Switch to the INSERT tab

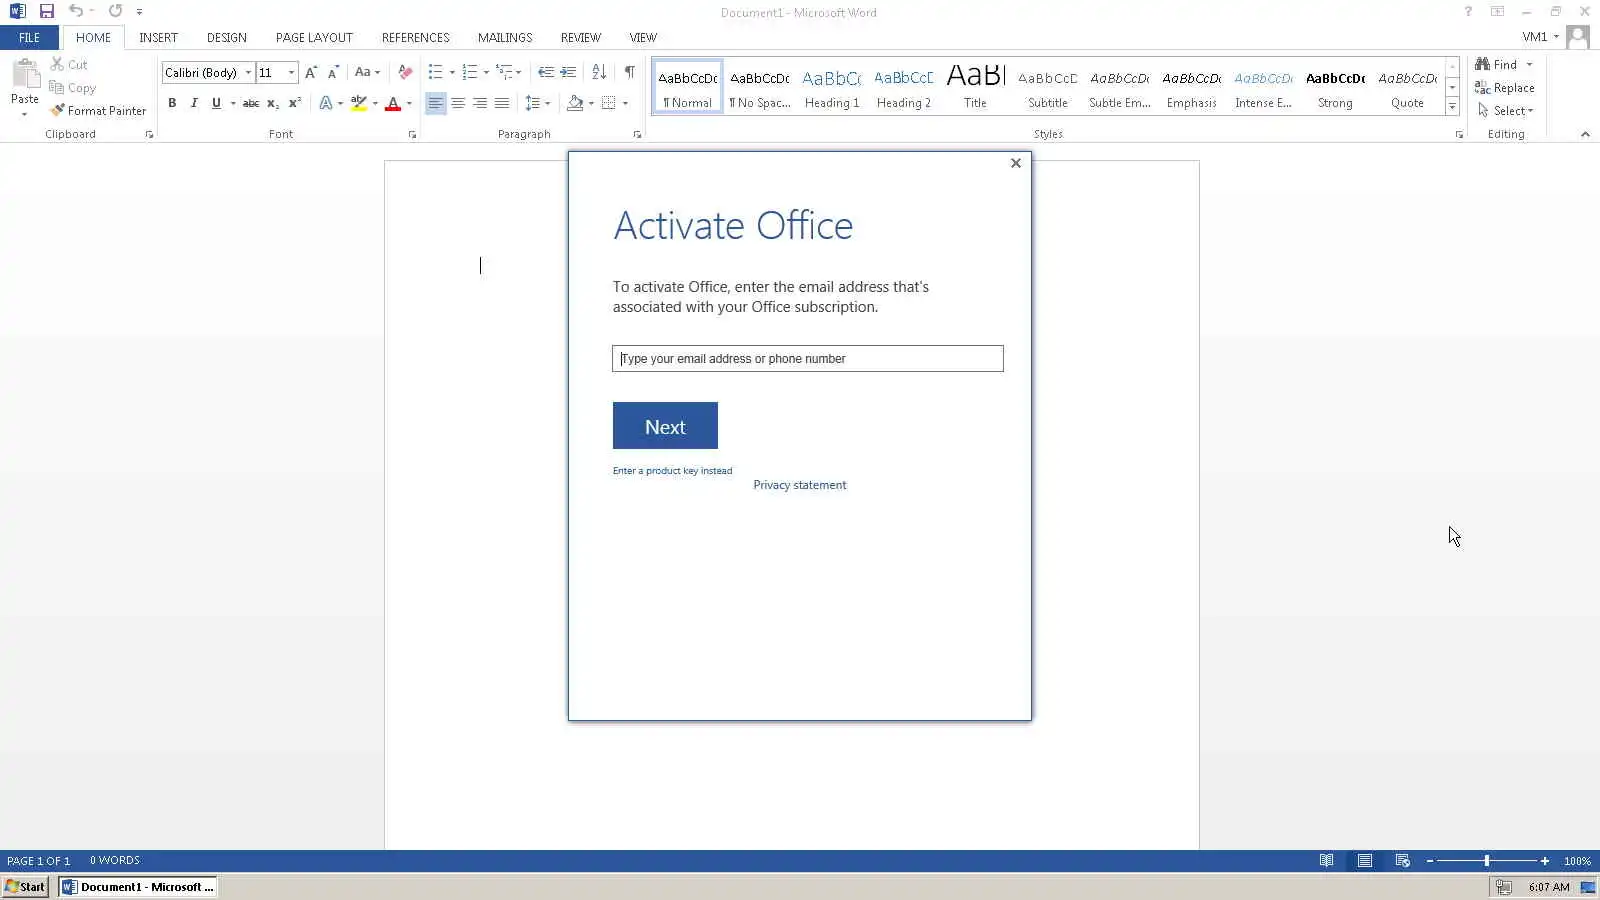(x=158, y=38)
